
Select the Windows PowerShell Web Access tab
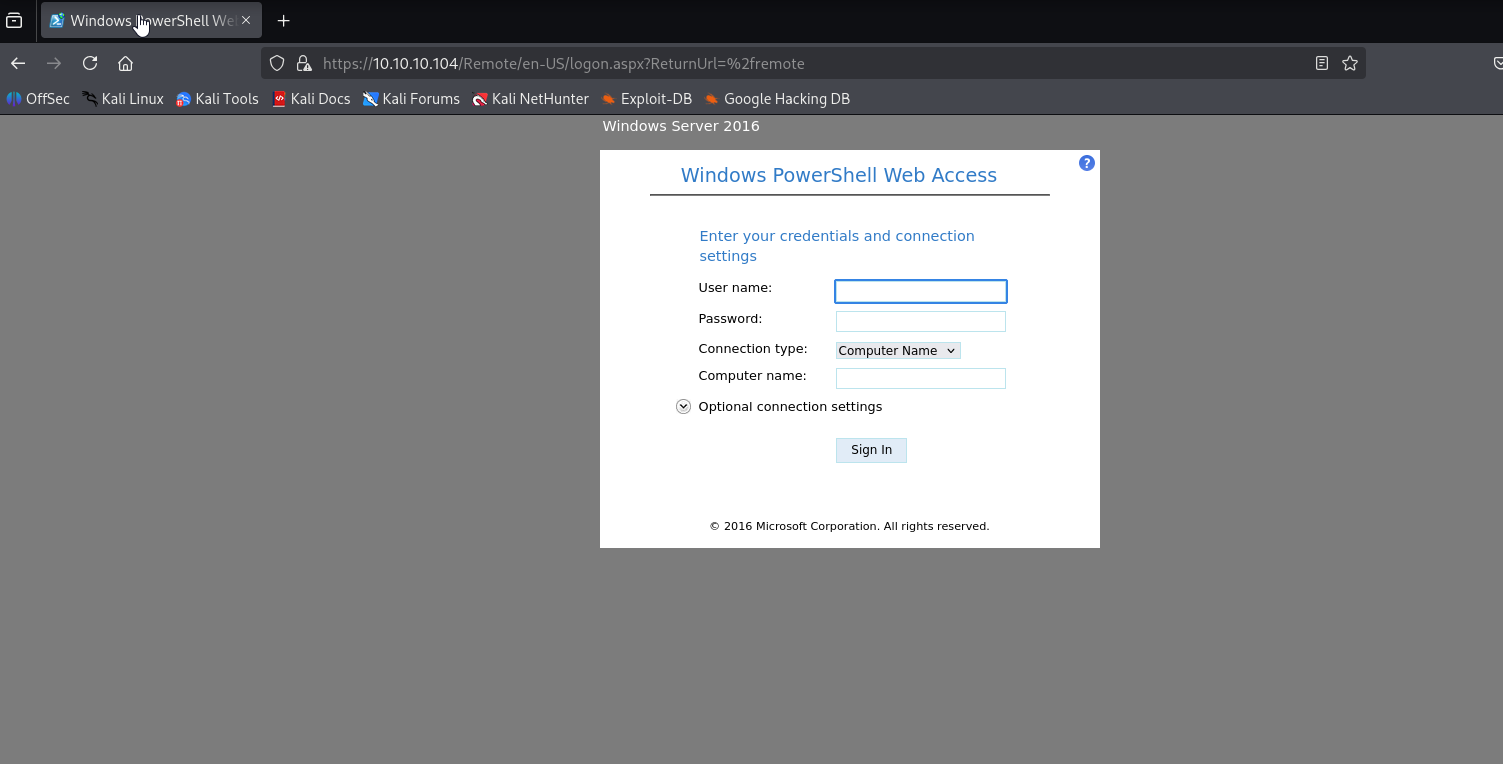[x=151, y=20]
